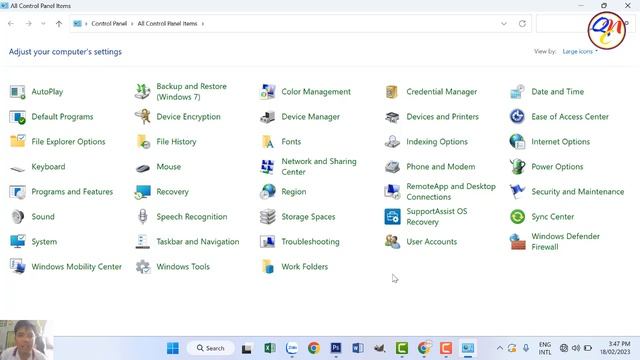The height and width of the screenshot is (360, 640).
Task: Click the Device Encryption icon
Action: click(x=142, y=117)
